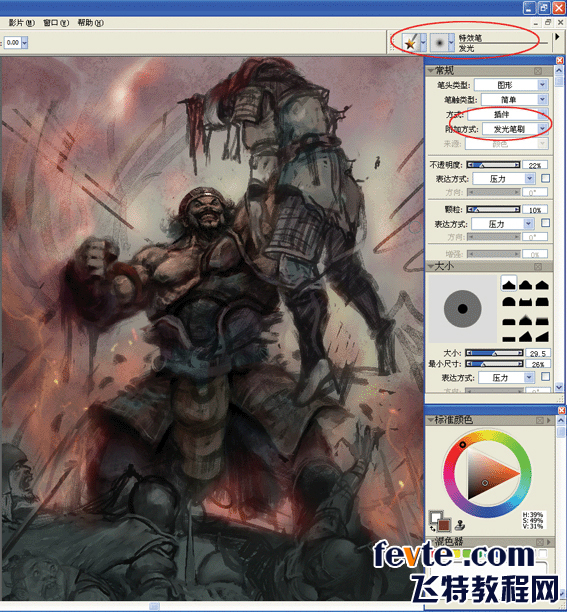The height and width of the screenshot is (612, 567).
Task: Open the 笔头类型 dropdown
Action: point(512,85)
